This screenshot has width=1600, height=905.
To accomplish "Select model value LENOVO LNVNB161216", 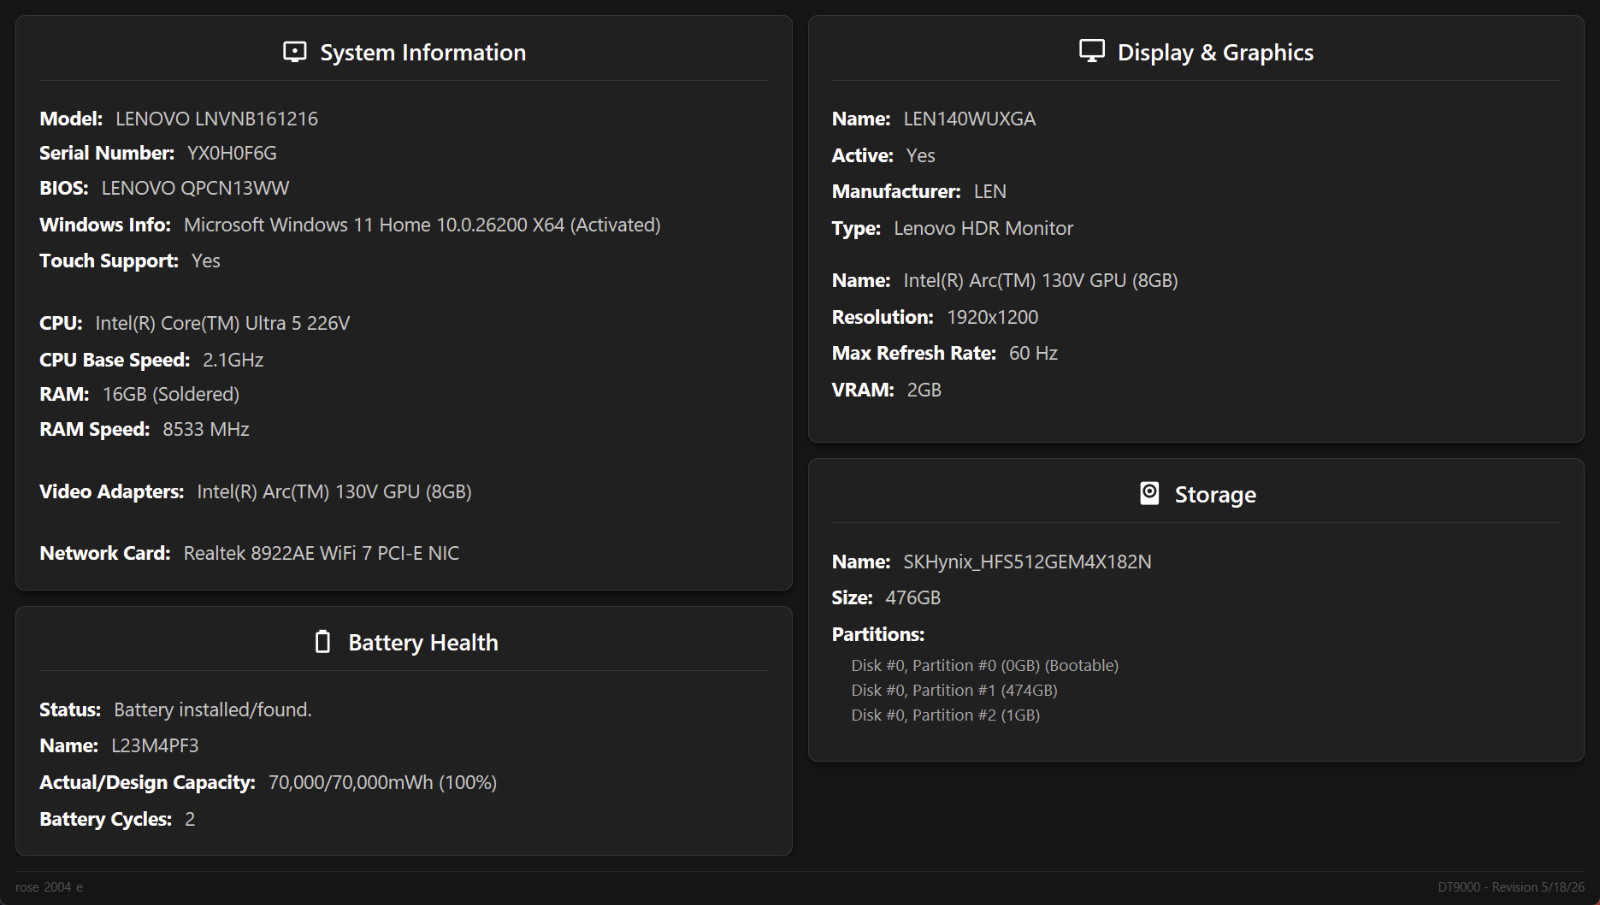I will [217, 119].
